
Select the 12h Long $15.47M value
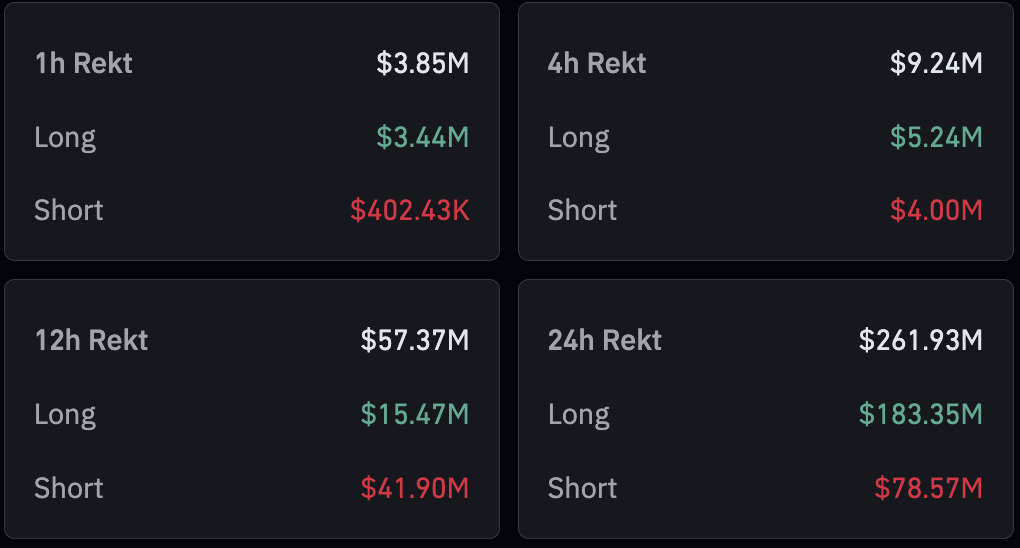414,414
